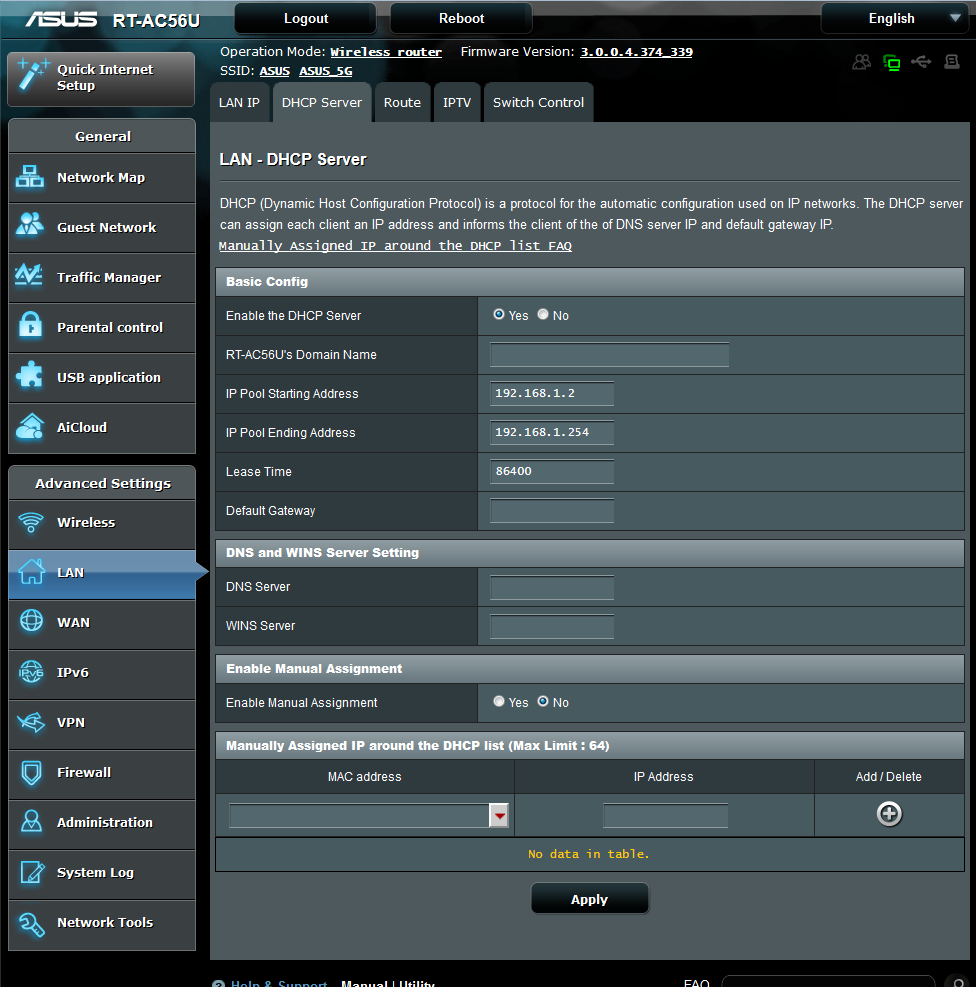
Task: Open the Wireless router operation mode link
Action: tap(386, 52)
